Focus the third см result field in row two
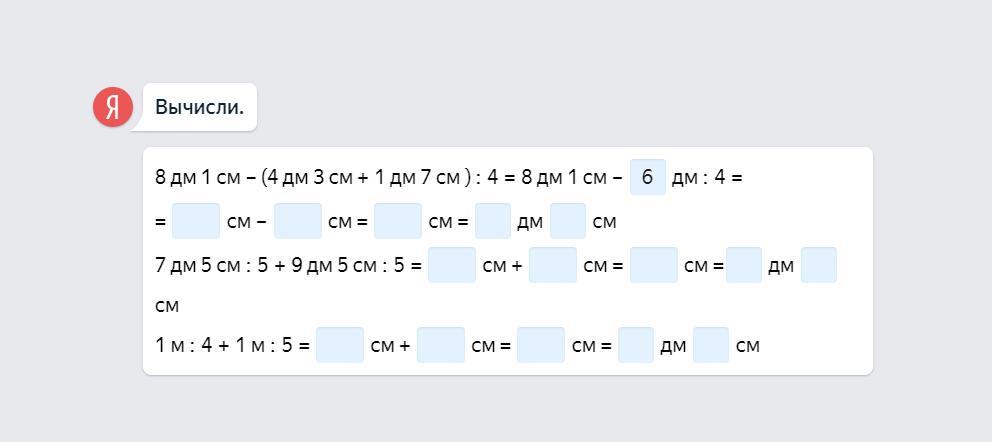 (398, 221)
